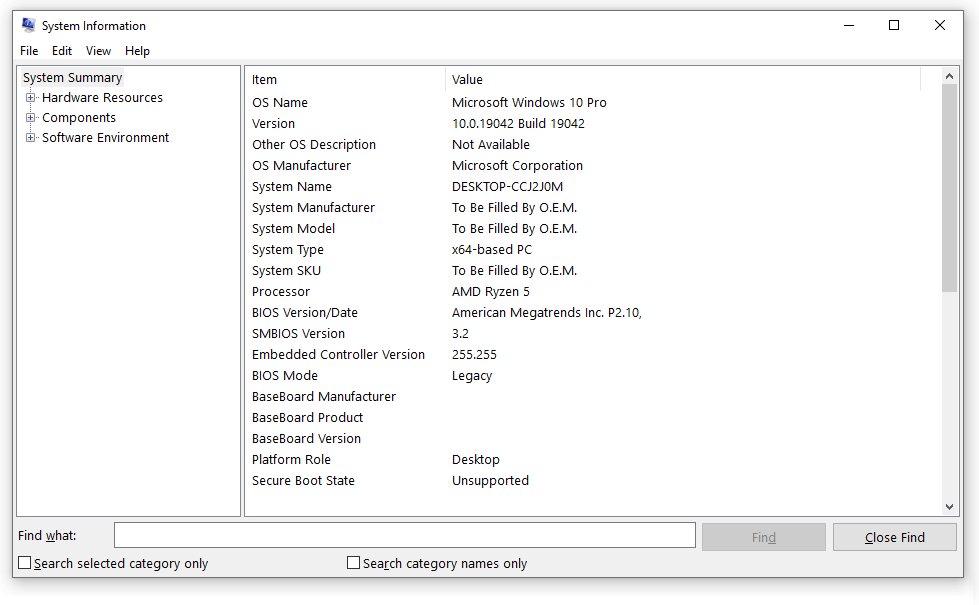Select the Embedded Controller Version row
This screenshot has height=605, width=979.
[338, 355]
